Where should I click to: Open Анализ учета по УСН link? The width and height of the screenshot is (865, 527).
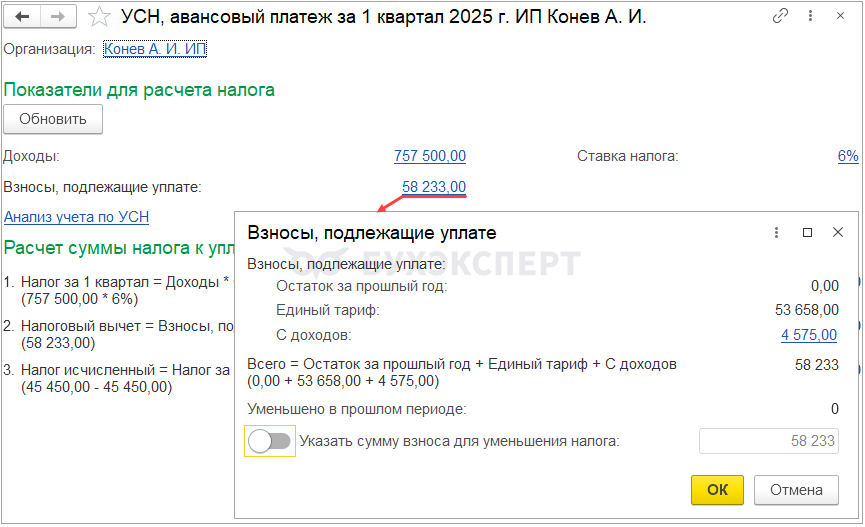click(77, 217)
